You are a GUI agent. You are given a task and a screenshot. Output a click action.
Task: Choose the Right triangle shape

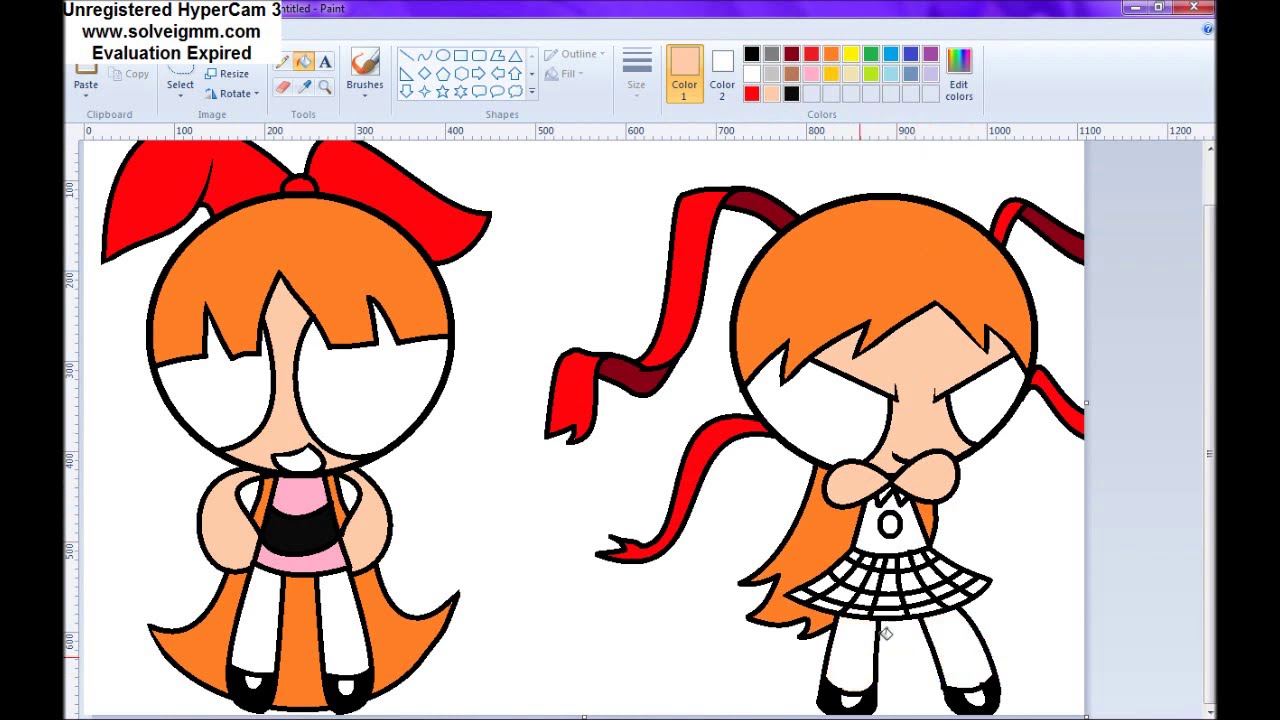407,74
